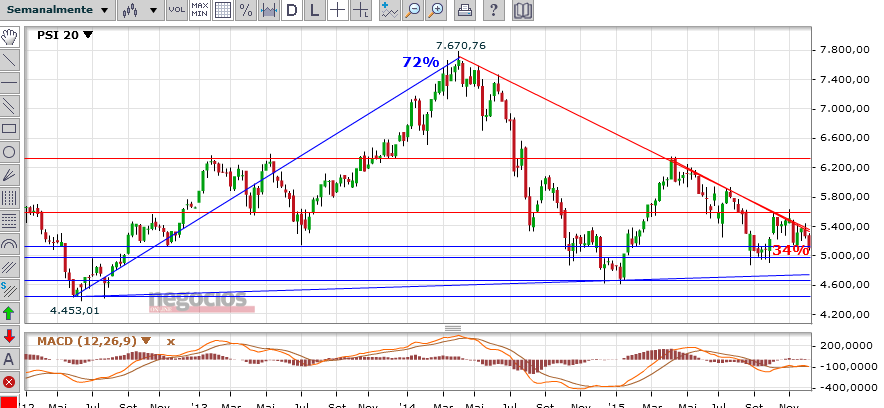
Task: Toggle the D mode button
Action: (291, 10)
